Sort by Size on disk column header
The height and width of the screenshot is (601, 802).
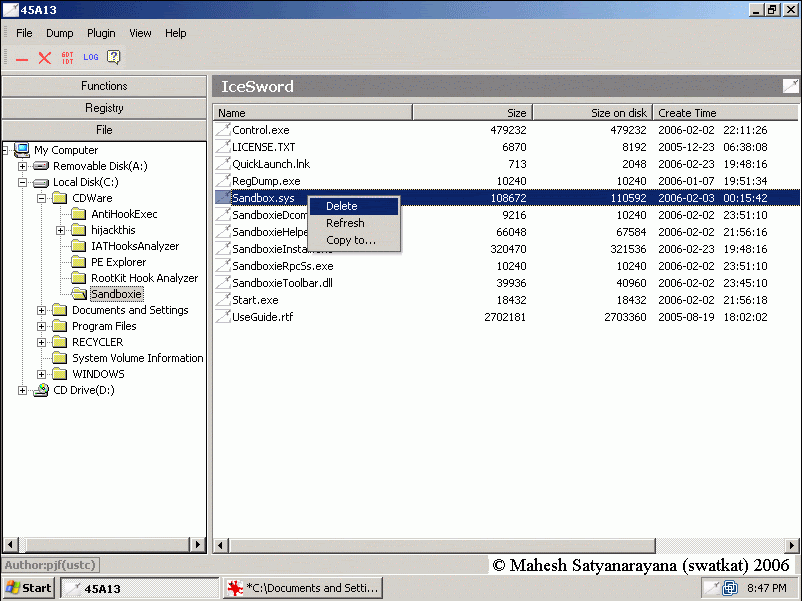(593, 113)
